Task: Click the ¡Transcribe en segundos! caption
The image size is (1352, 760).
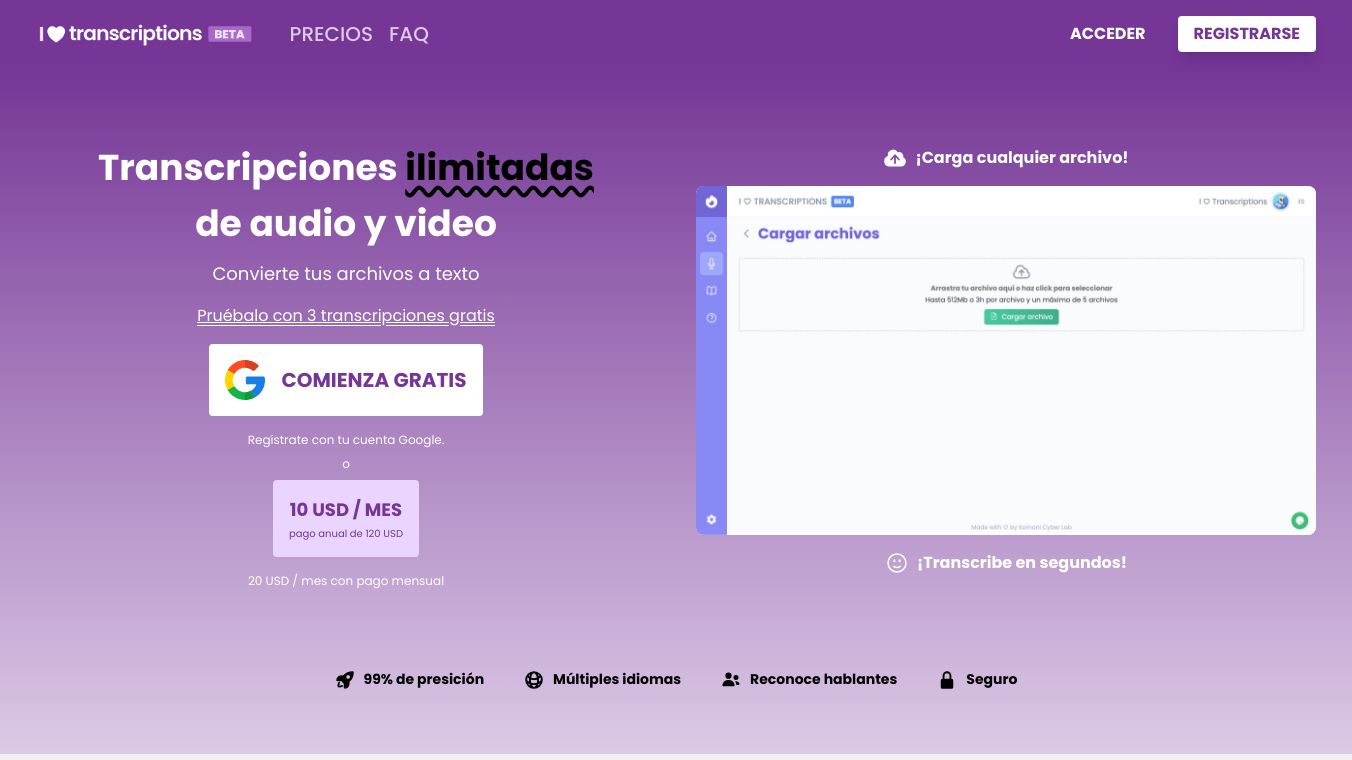Action: pos(1021,563)
